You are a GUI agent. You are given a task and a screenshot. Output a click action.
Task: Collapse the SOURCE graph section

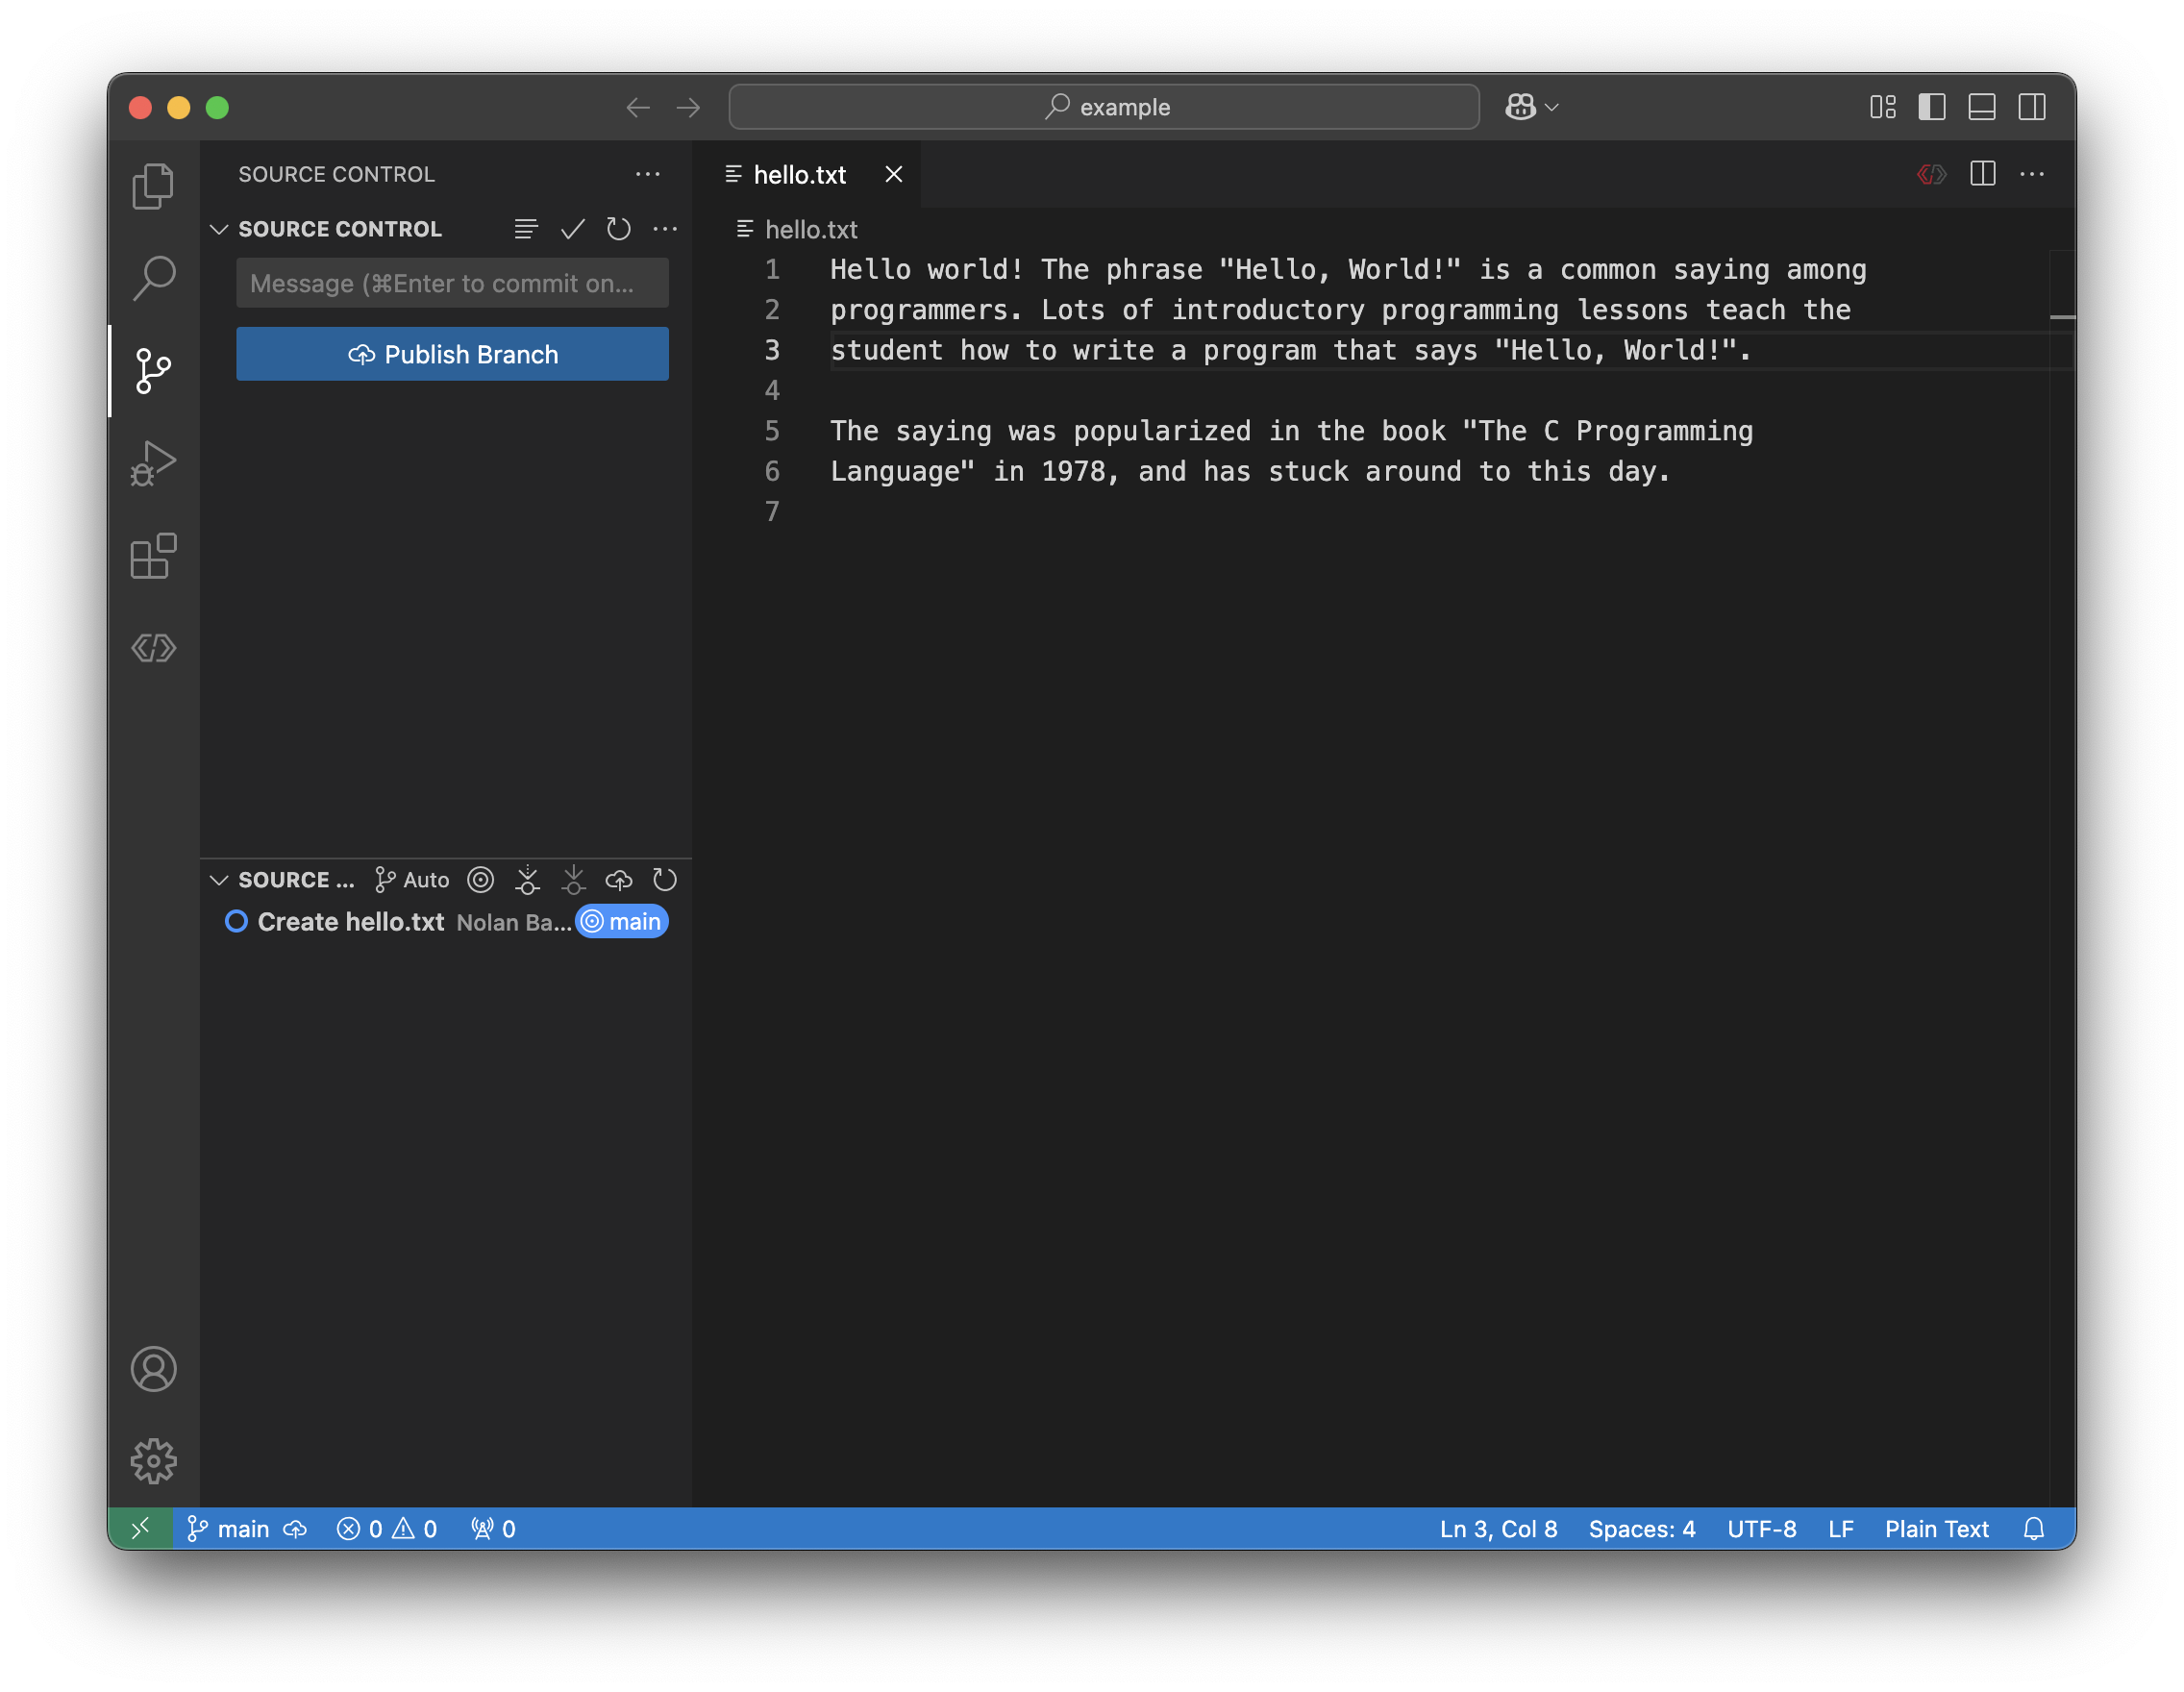pyautogui.click(x=219, y=880)
